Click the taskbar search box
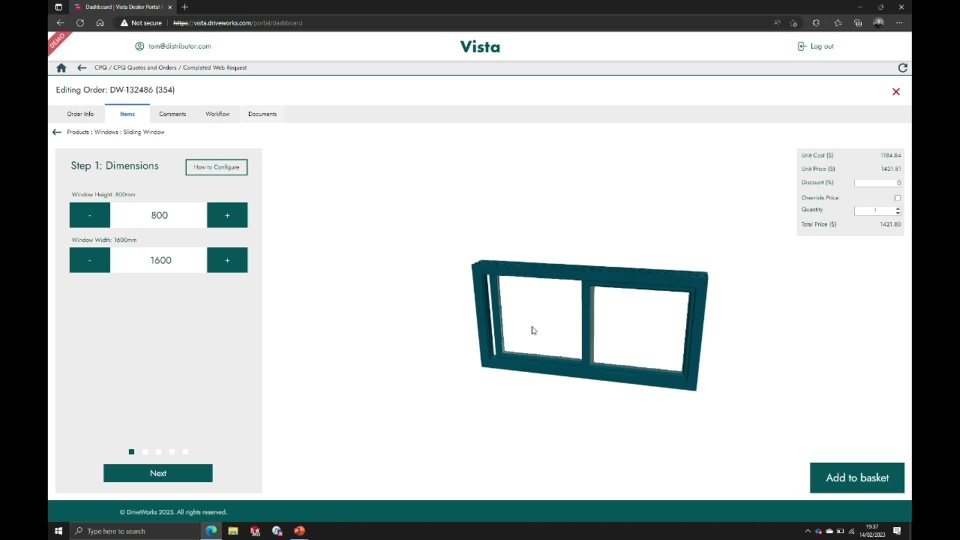Screen dimensions: 960x540 [x=135, y=531]
